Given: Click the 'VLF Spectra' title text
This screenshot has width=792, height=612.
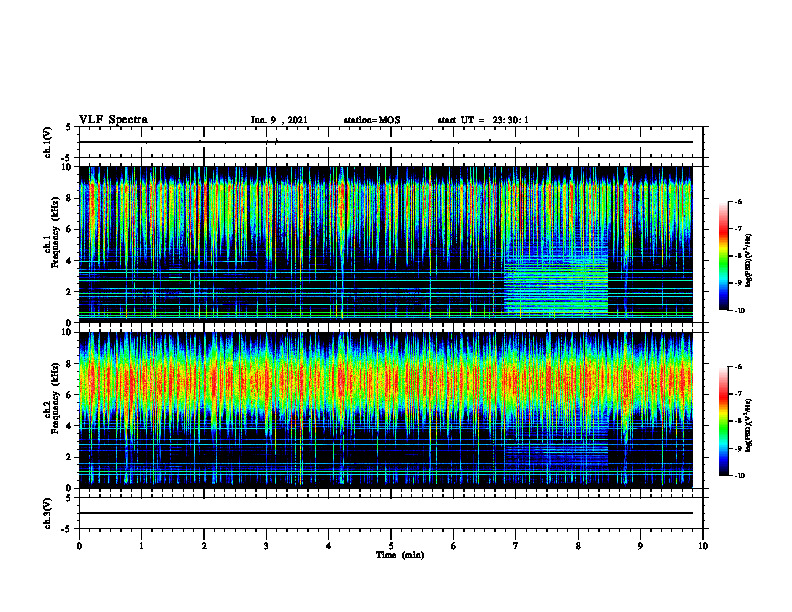Looking at the screenshot, I should (113, 120).
